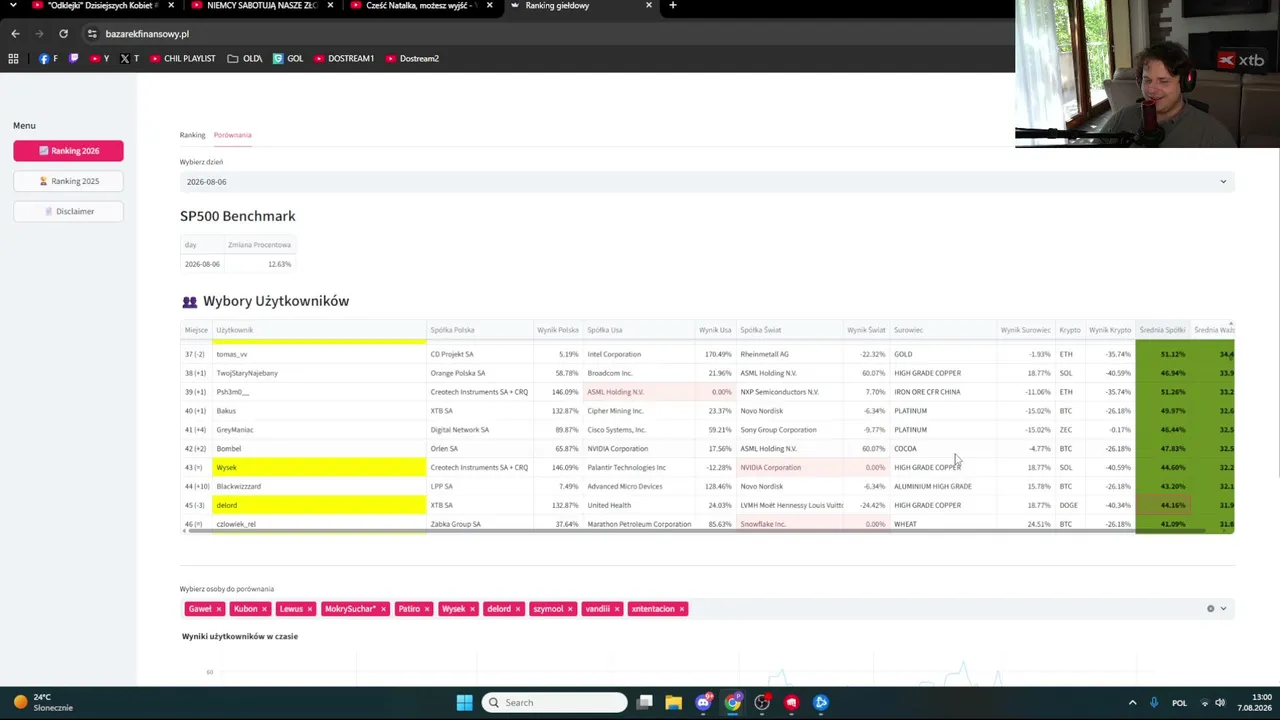The image size is (1280, 720).
Task: Click the highlighted delord user cell
Action: pos(319,505)
